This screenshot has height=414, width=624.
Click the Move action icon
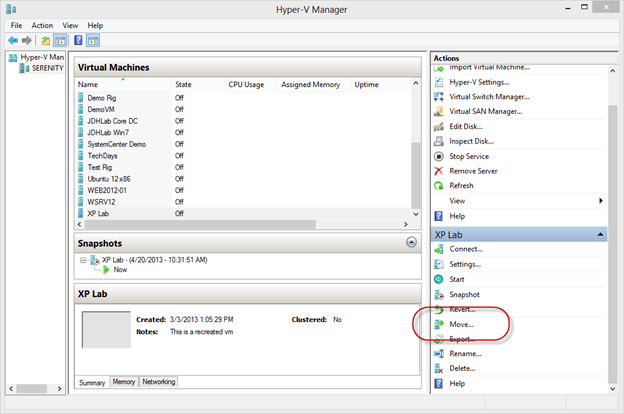(x=439, y=324)
